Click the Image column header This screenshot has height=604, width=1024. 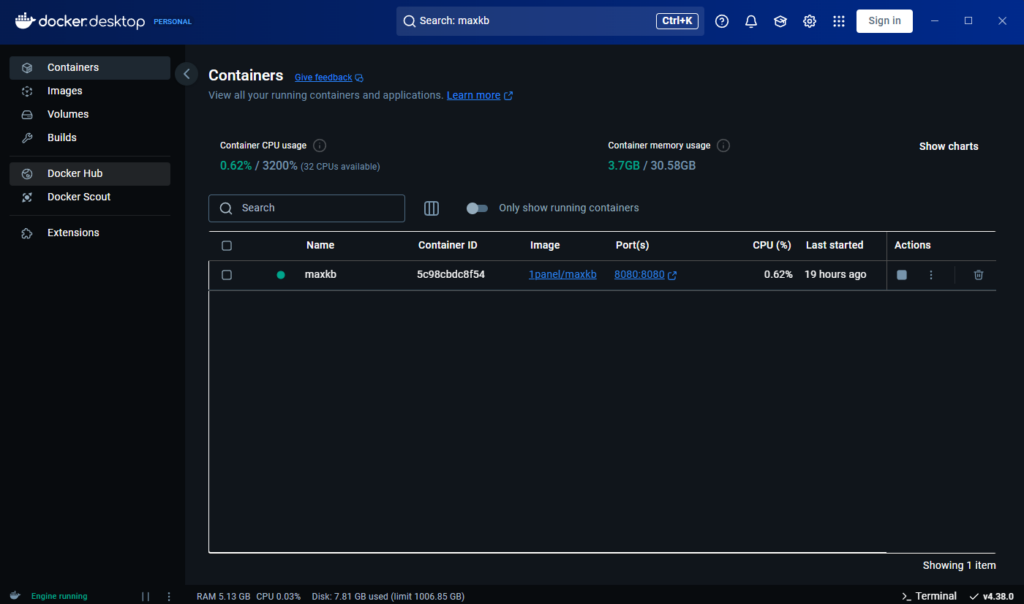pyautogui.click(x=545, y=246)
